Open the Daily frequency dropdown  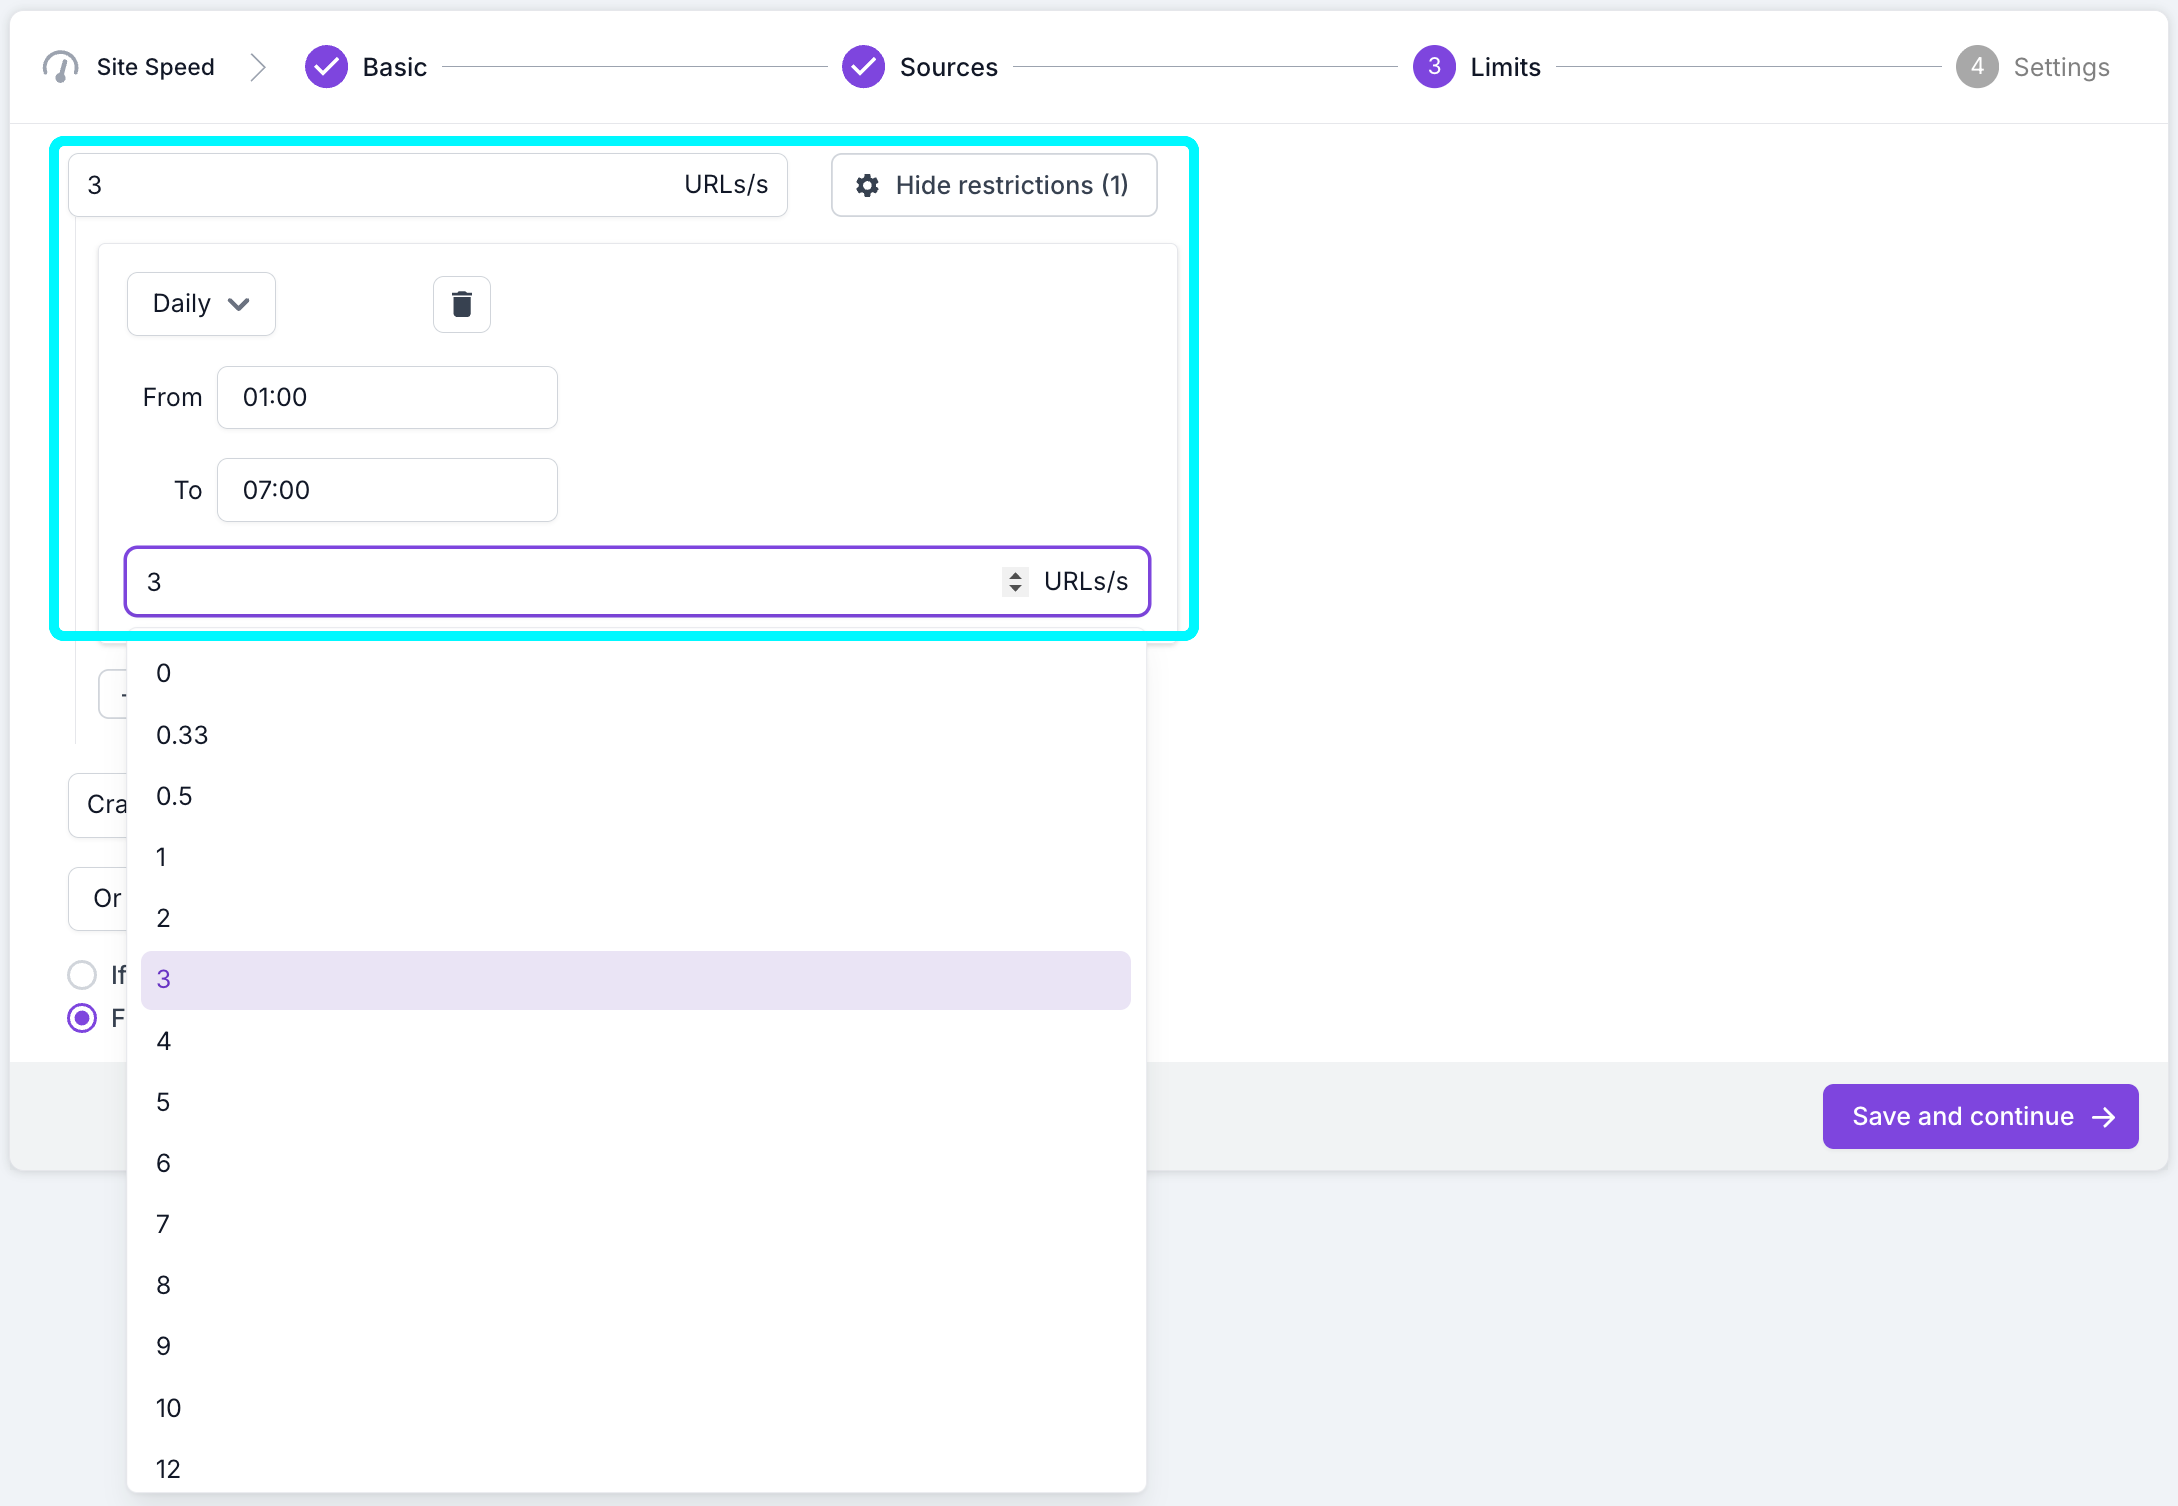200,303
